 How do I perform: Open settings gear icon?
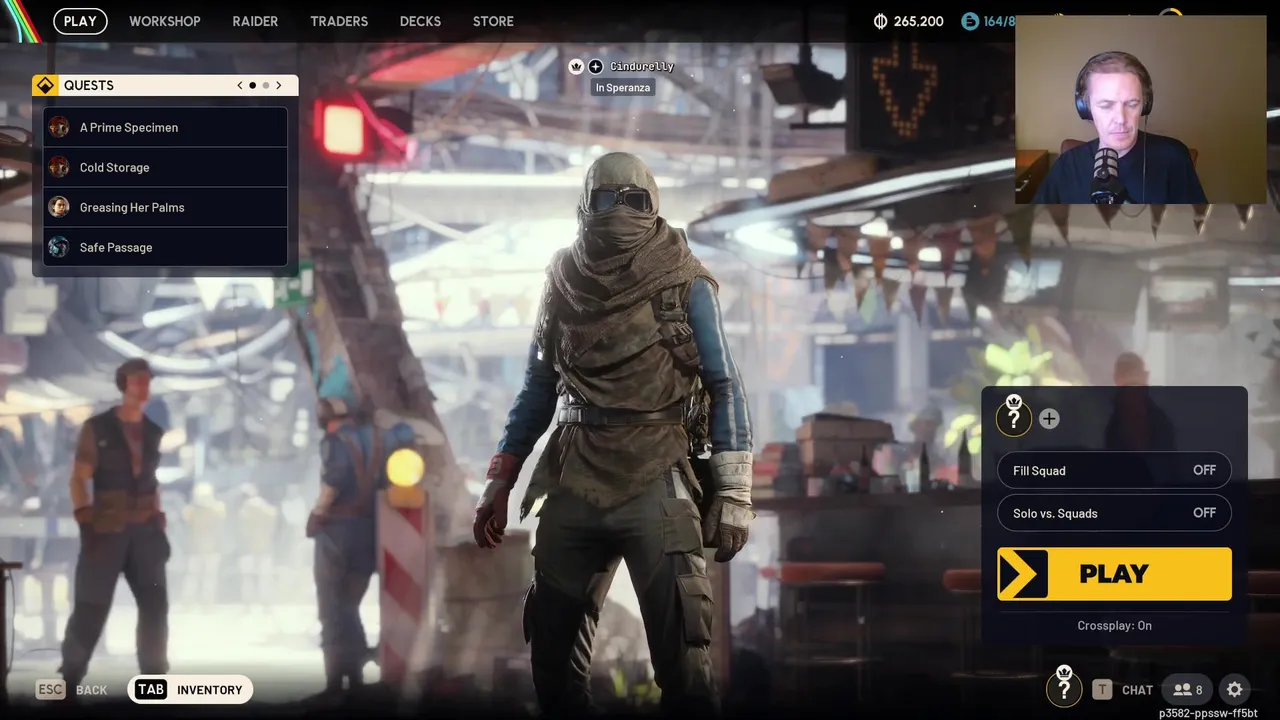[1234, 690]
